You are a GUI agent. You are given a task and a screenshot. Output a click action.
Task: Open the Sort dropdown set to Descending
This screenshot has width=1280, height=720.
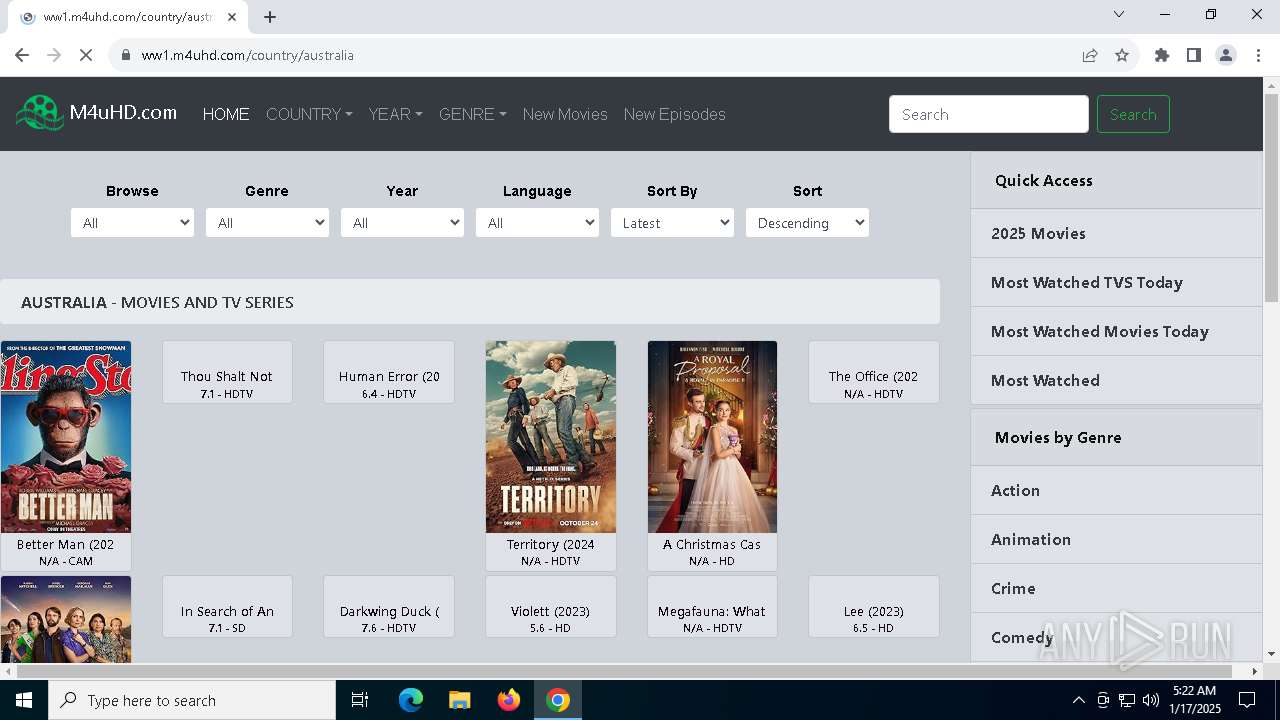coord(807,223)
